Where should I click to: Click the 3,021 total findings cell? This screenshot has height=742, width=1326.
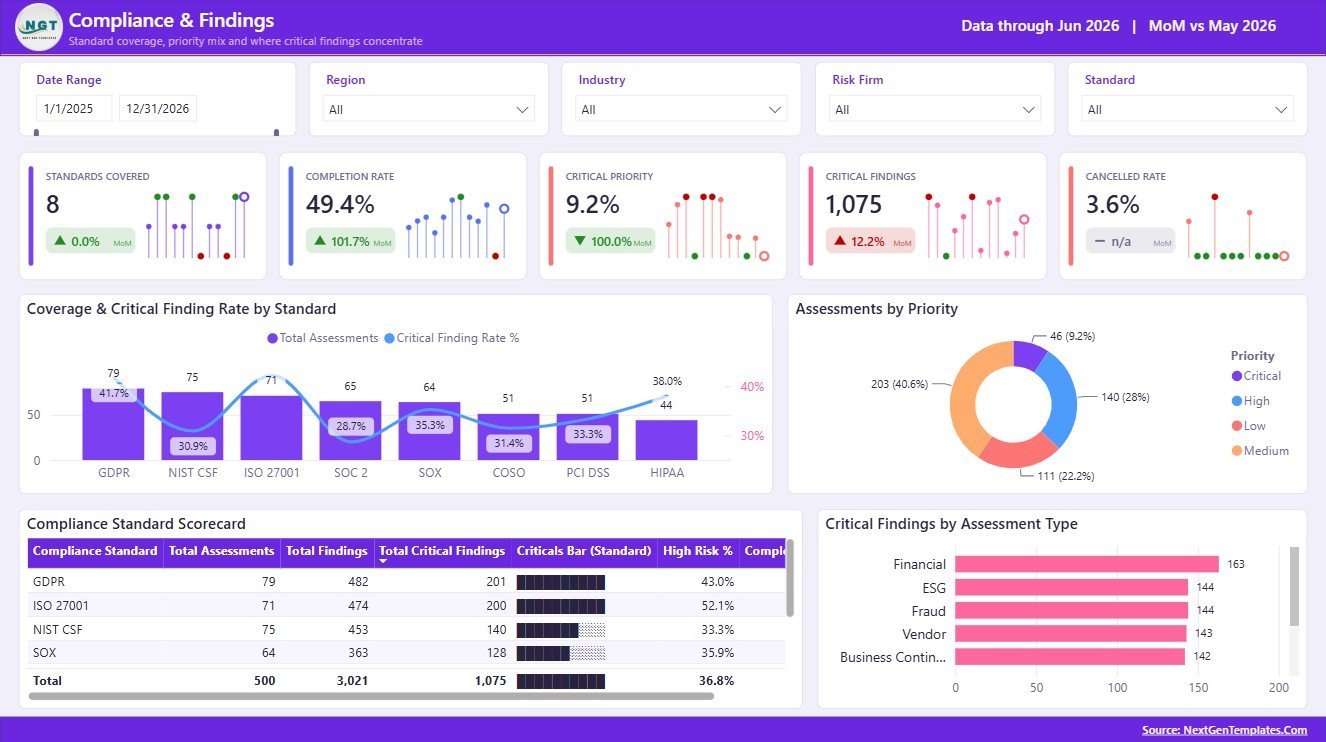(350, 681)
